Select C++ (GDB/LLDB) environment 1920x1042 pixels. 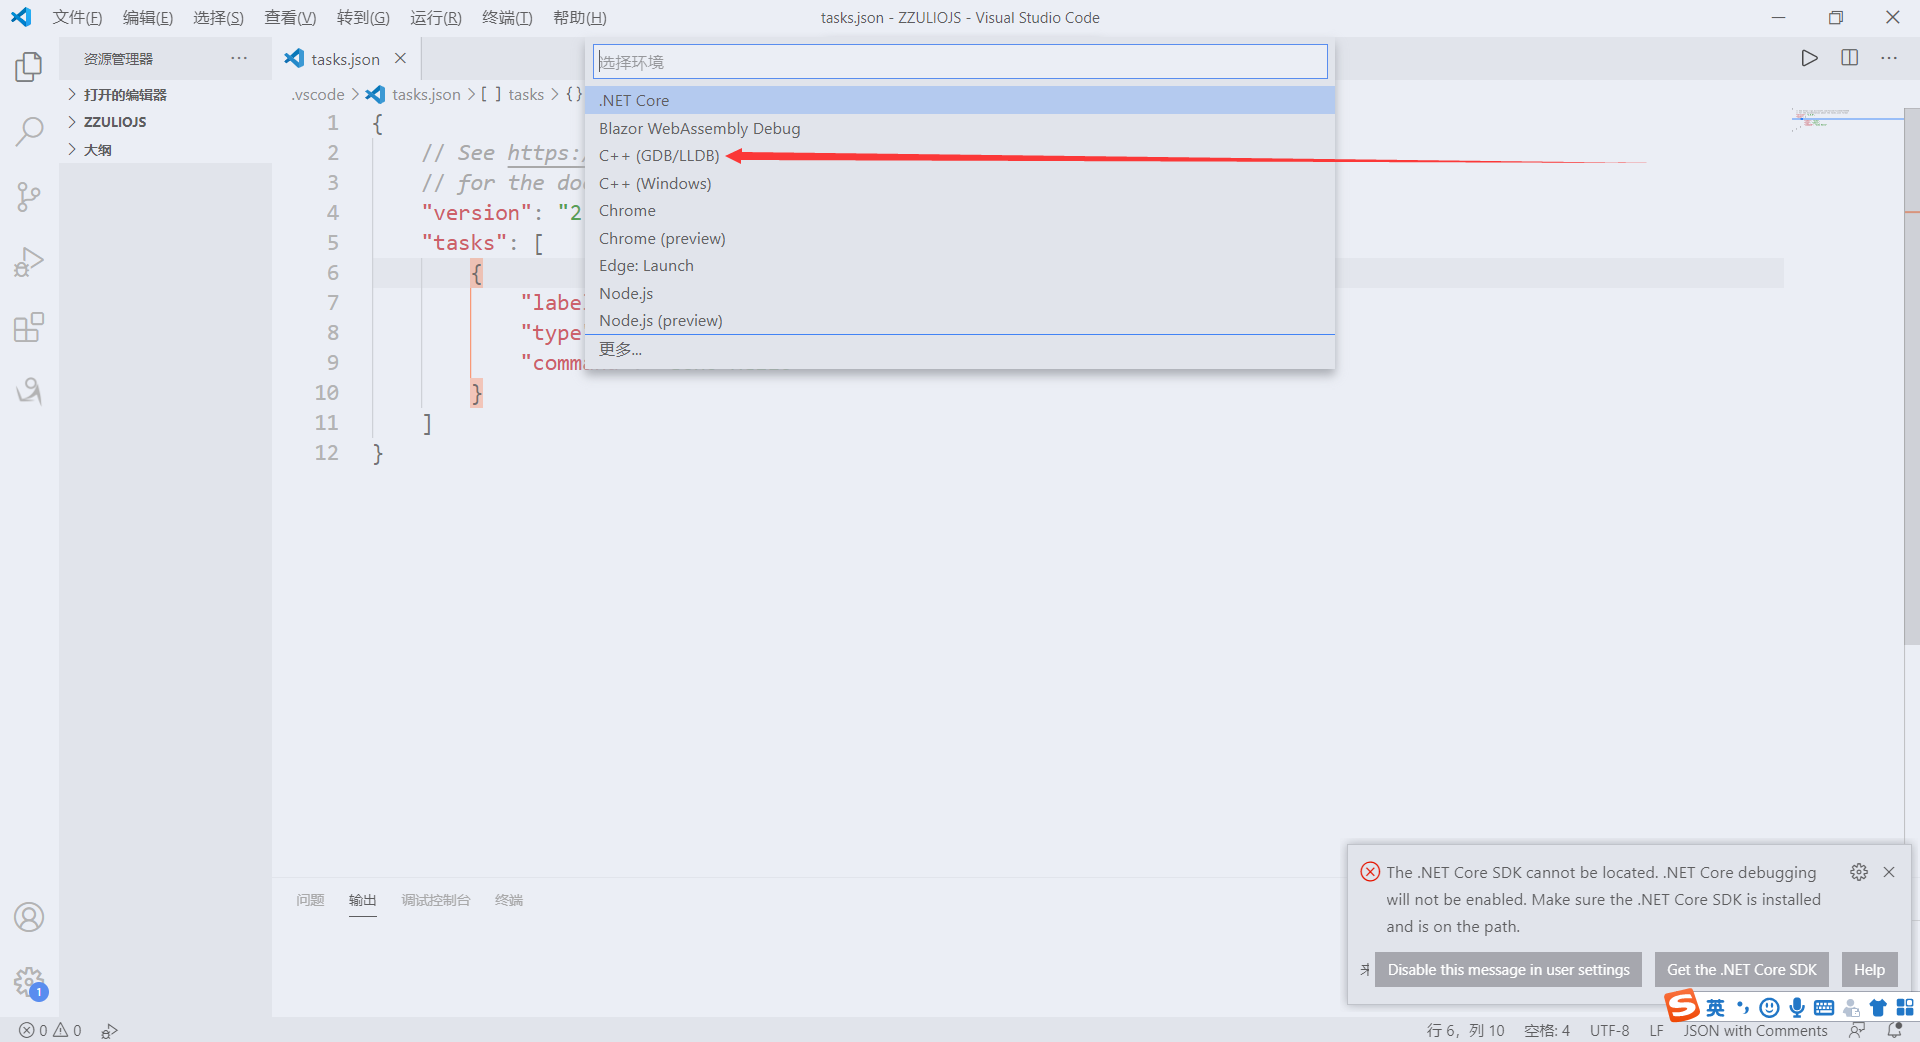click(x=659, y=156)
